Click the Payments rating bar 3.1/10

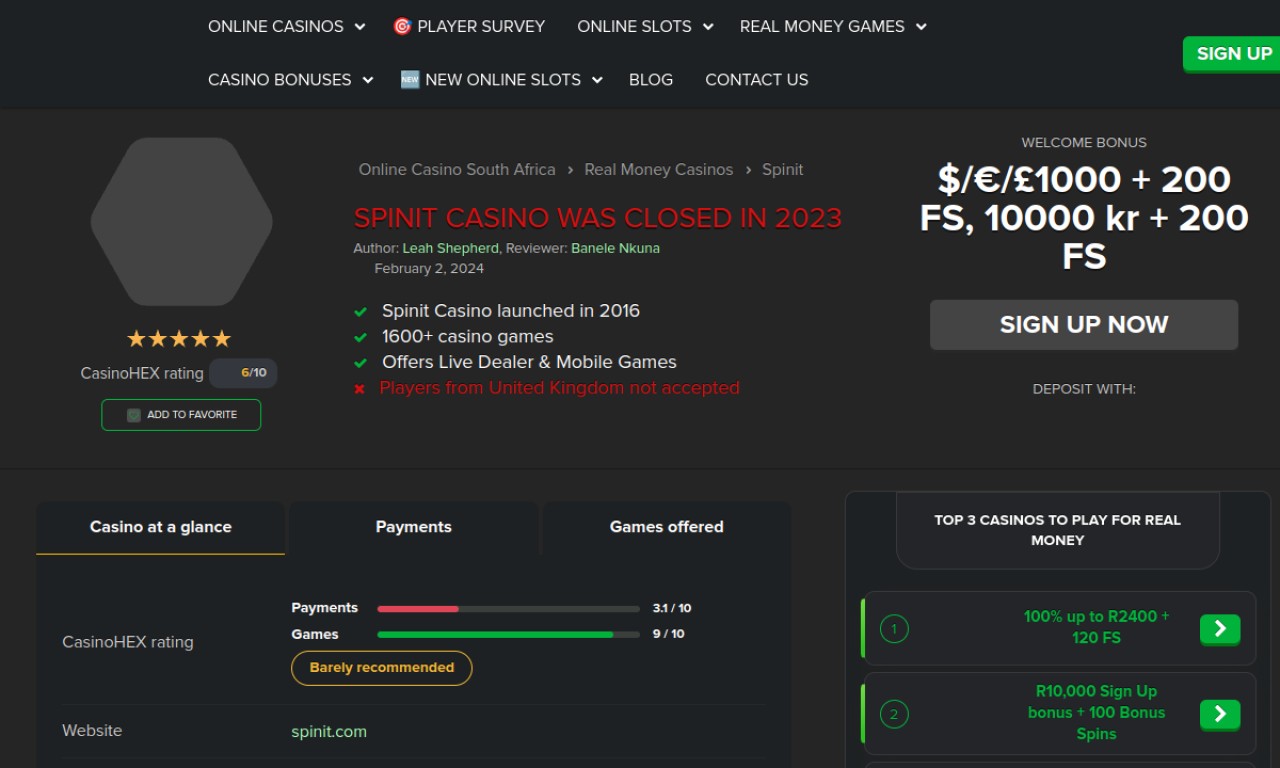508,609
